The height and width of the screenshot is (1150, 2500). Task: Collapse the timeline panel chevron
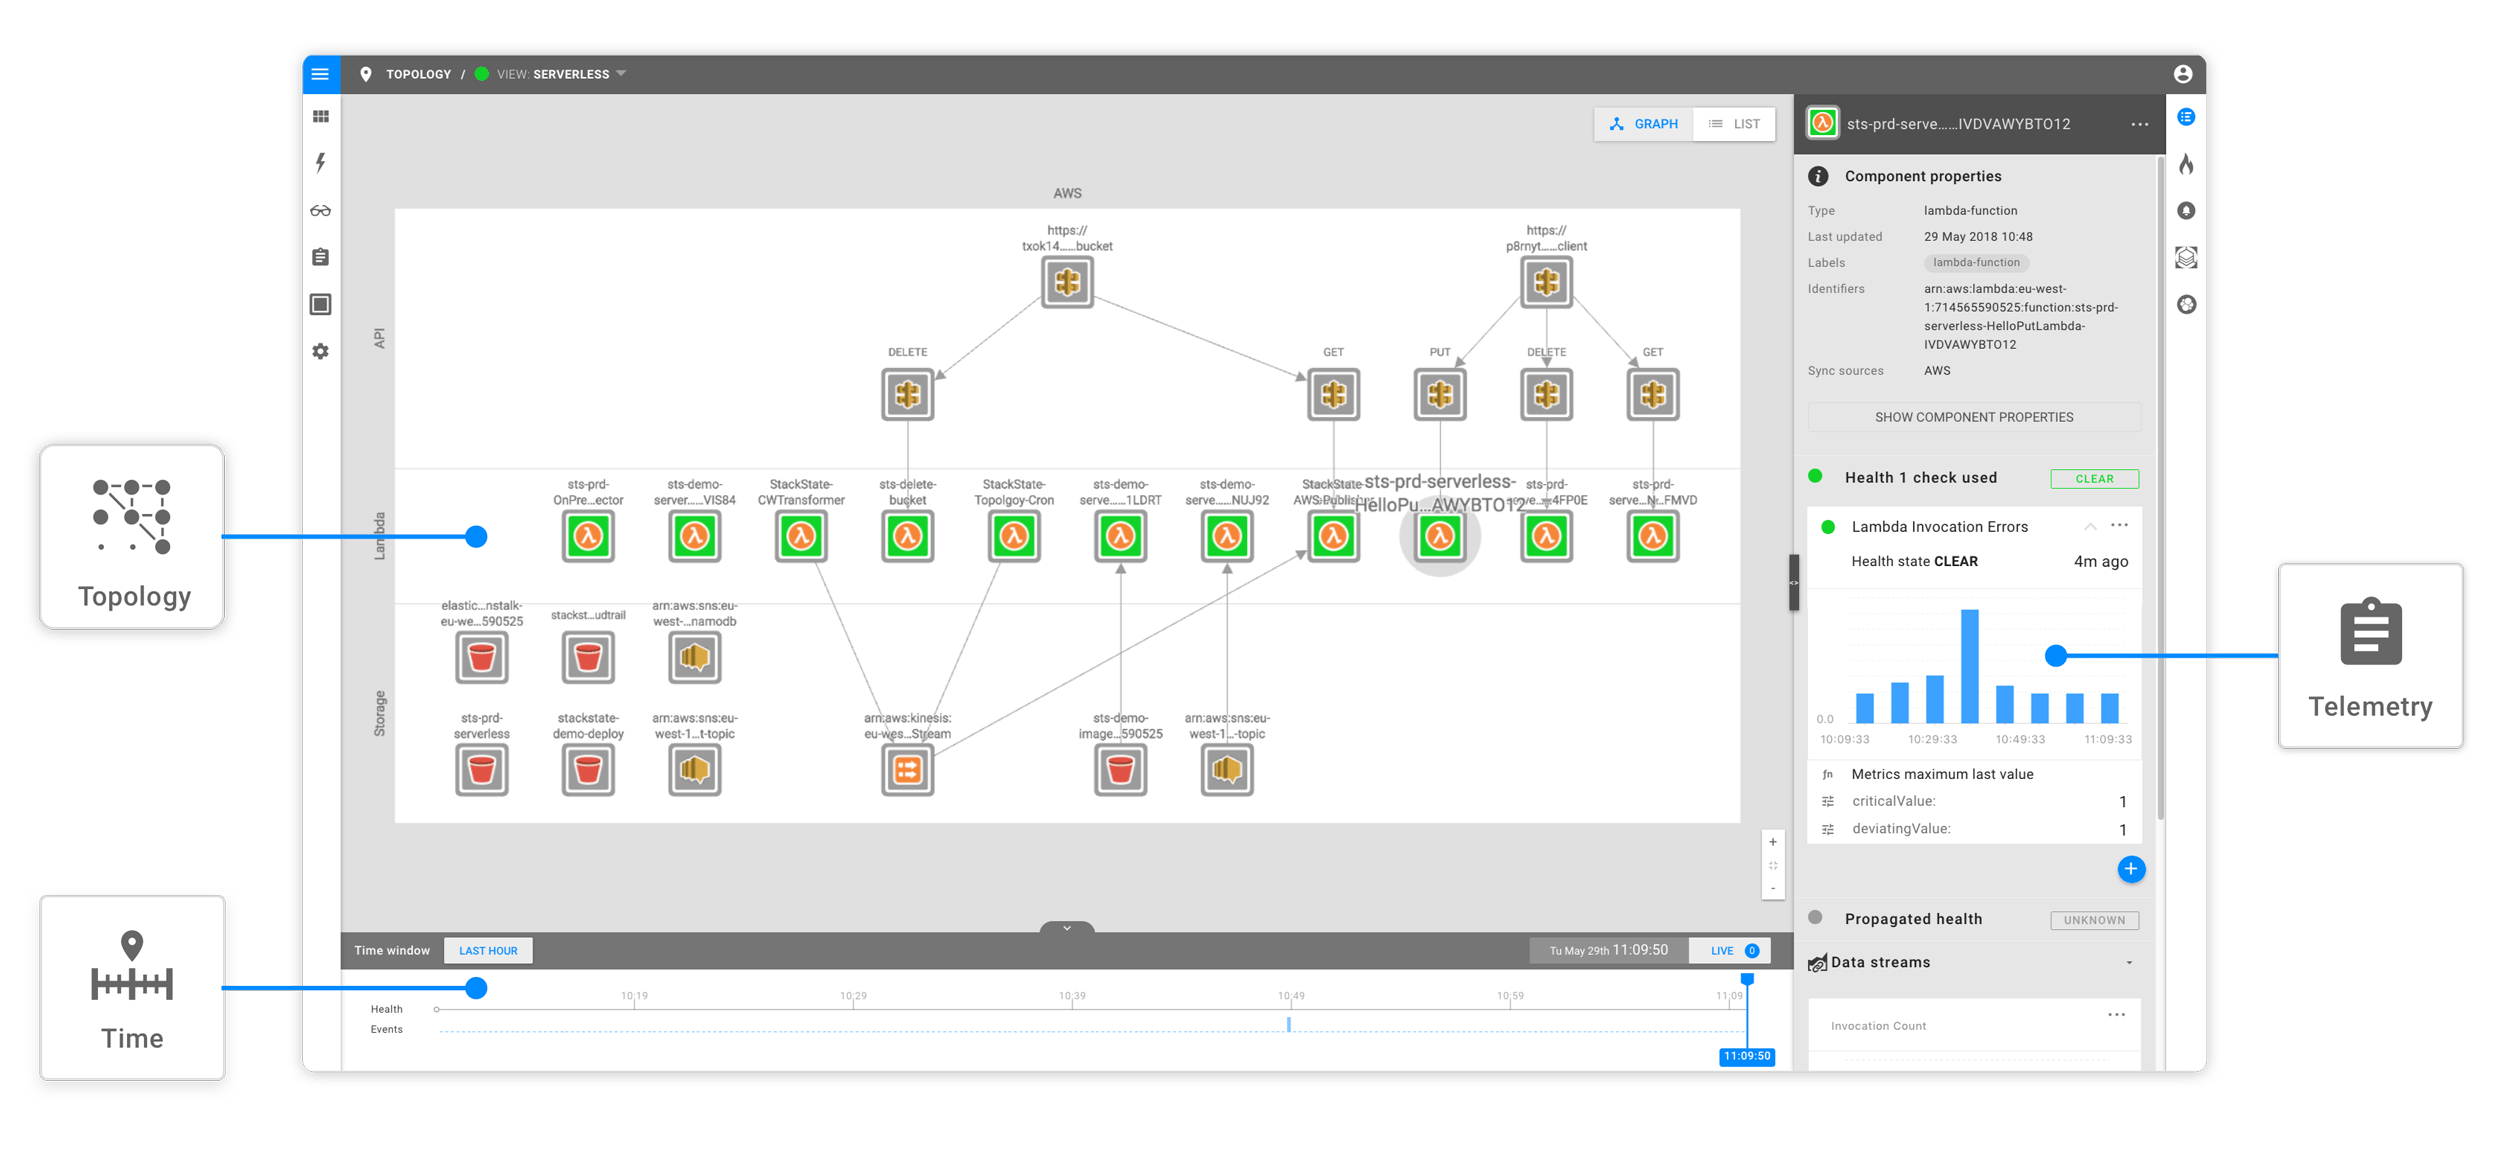[x=1067, y=928]
